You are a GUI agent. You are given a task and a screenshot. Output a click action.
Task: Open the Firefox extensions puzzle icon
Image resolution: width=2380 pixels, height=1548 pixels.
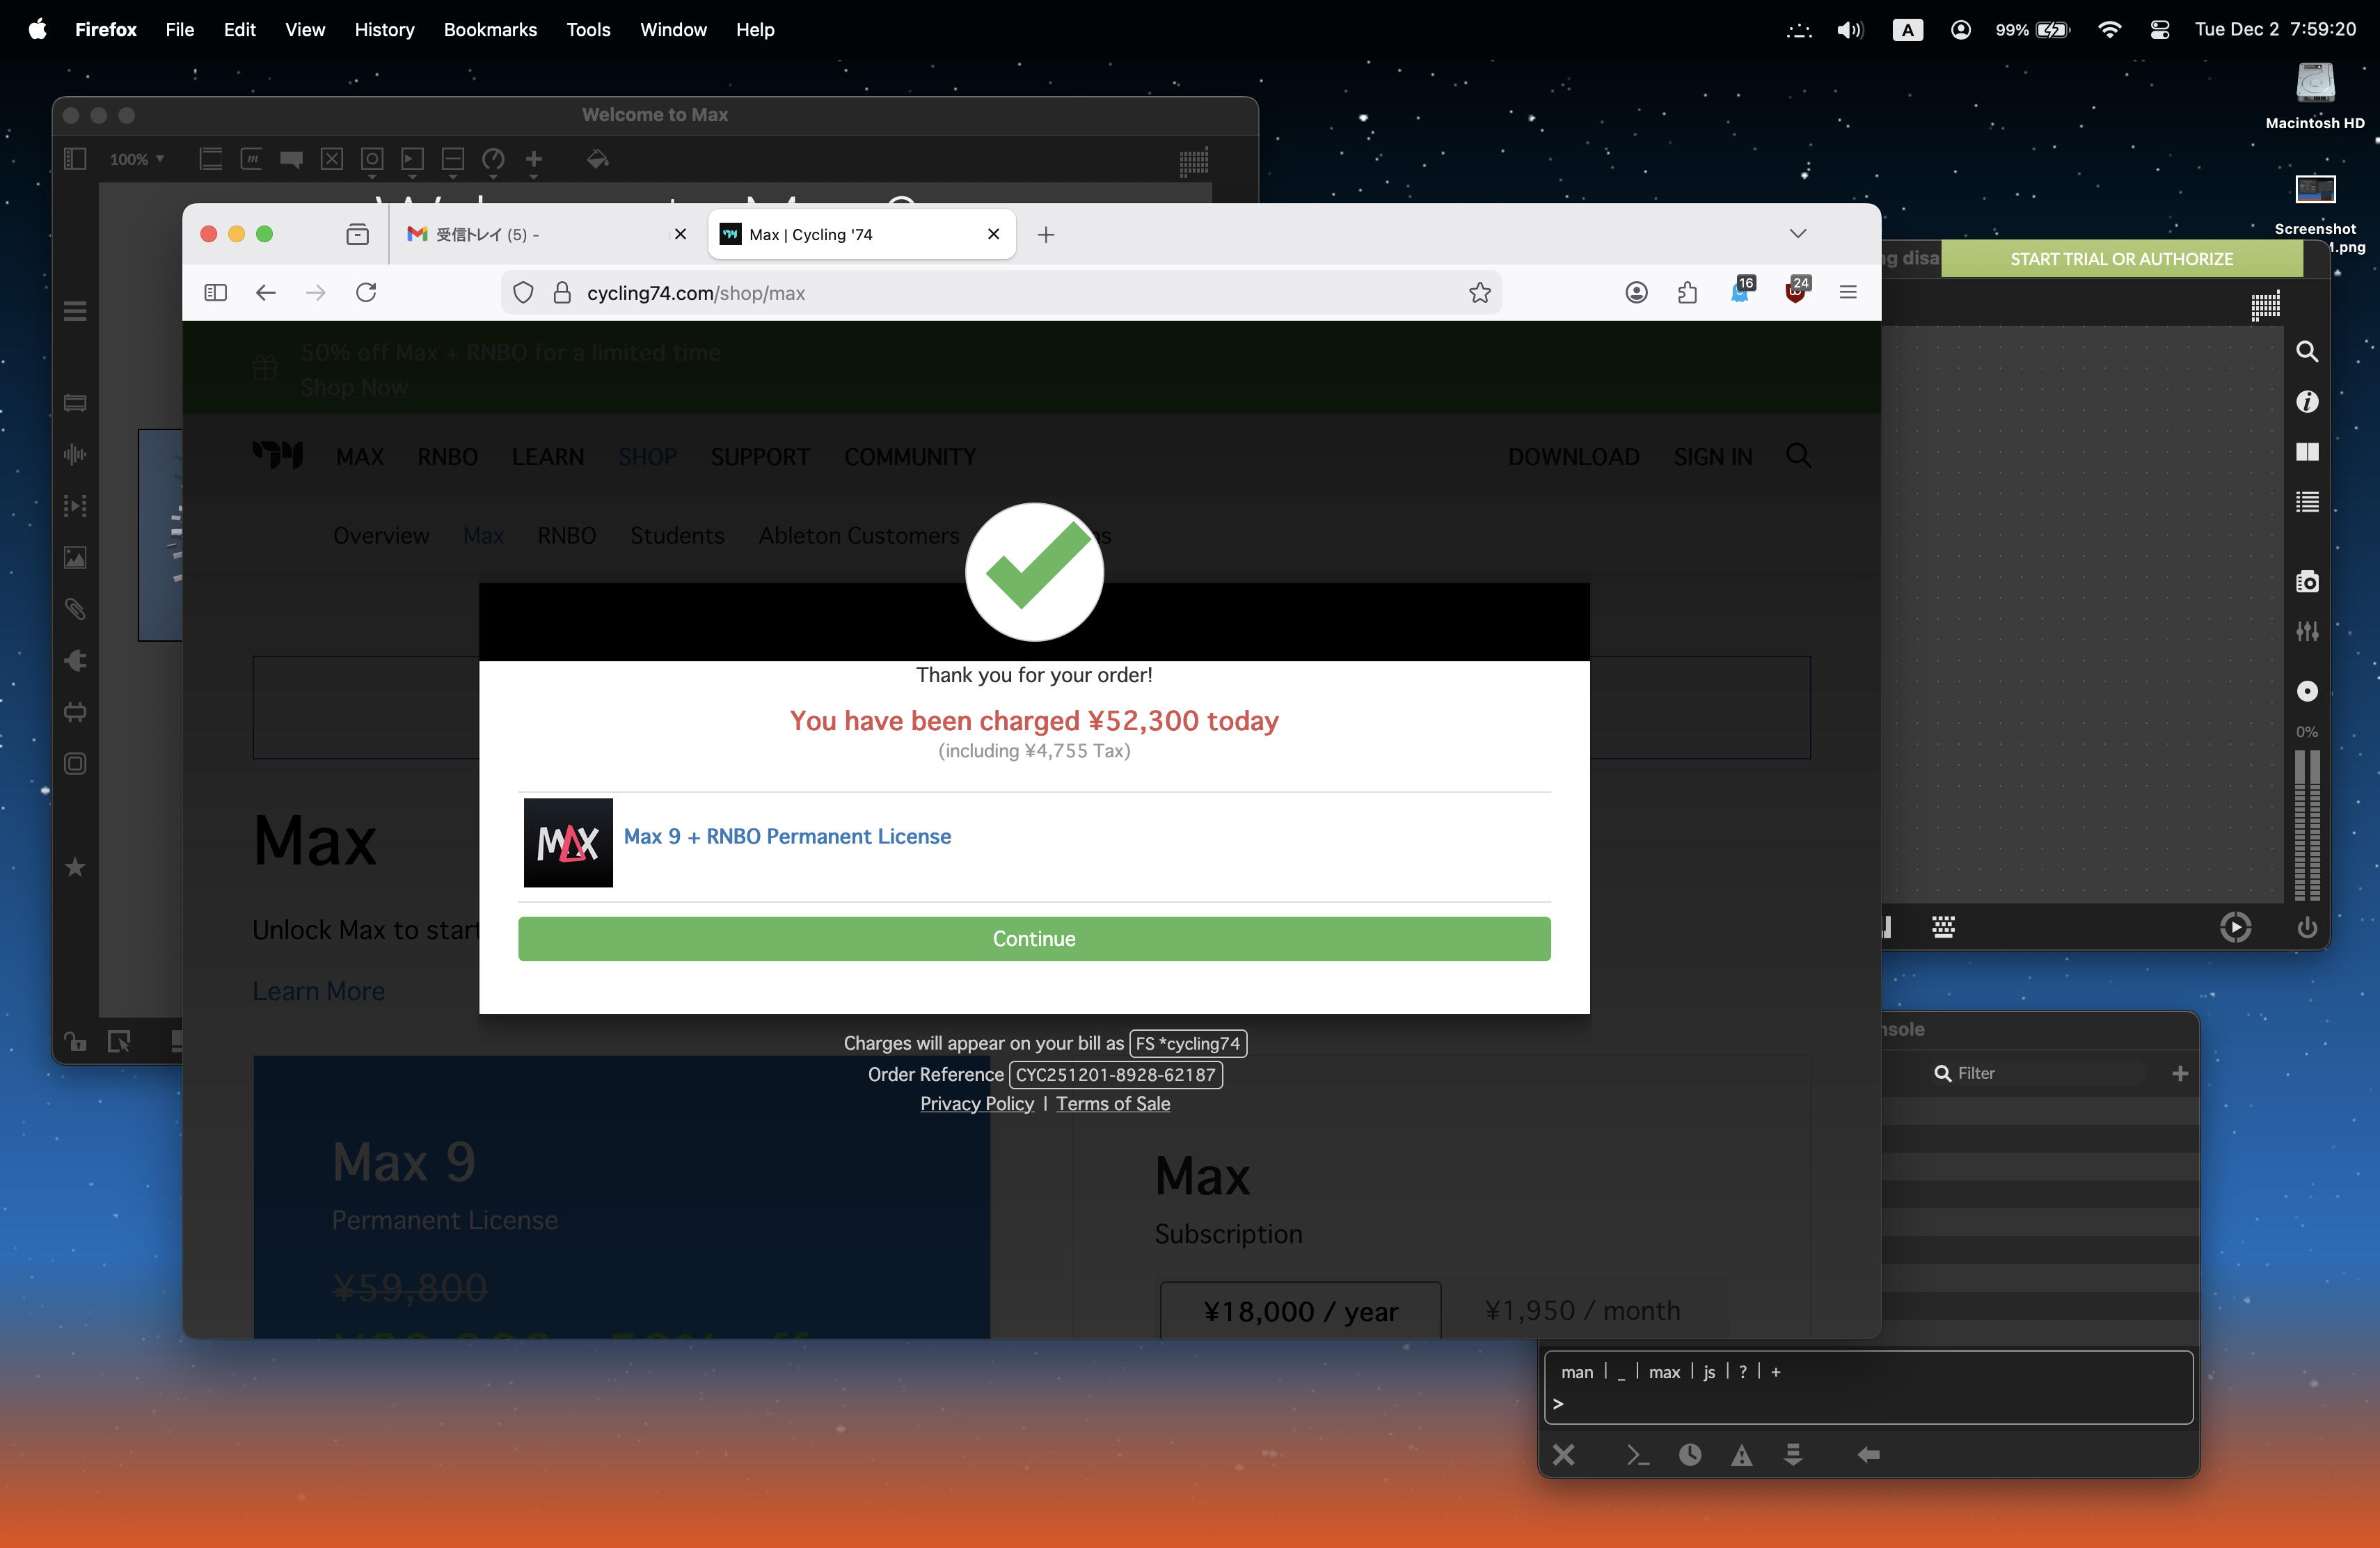(x=1687, y=292)
